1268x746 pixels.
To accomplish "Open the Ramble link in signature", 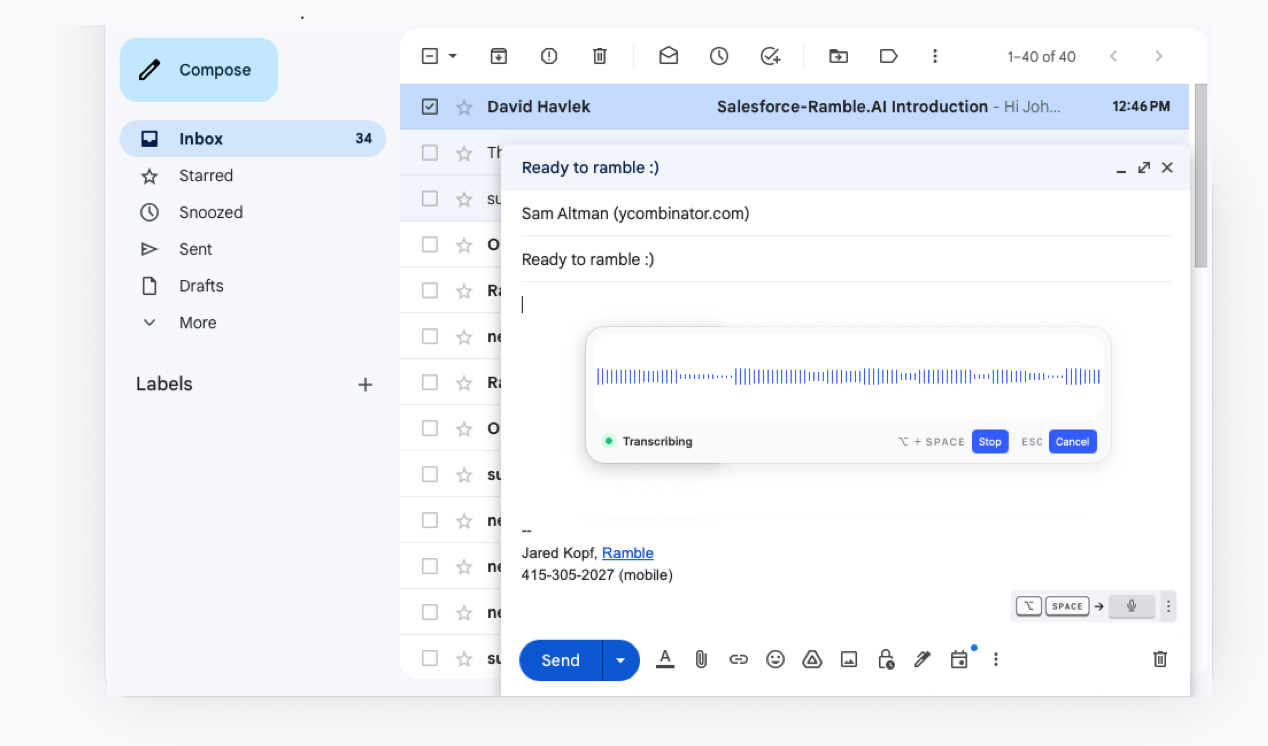I will coord(627,553).
